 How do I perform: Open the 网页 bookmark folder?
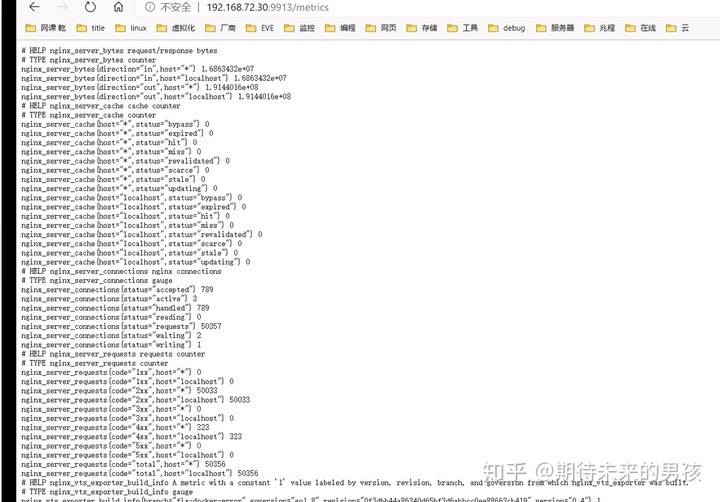click(381, 28)
